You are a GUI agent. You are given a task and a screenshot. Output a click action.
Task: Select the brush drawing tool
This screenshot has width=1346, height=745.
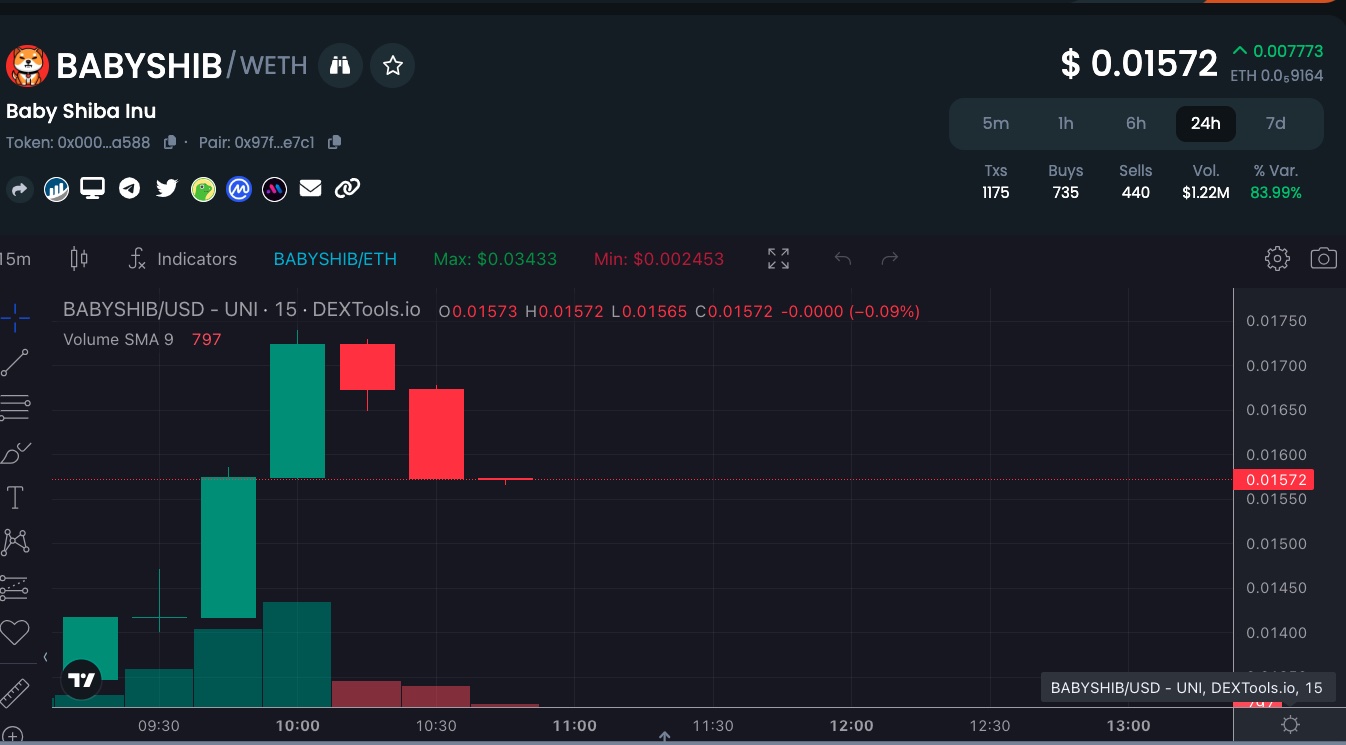[x=15, y=453]
